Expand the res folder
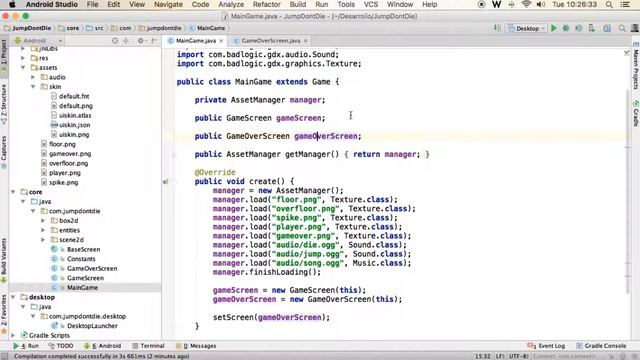Viewport: 640px width, 360px height. tap(23, 58)
